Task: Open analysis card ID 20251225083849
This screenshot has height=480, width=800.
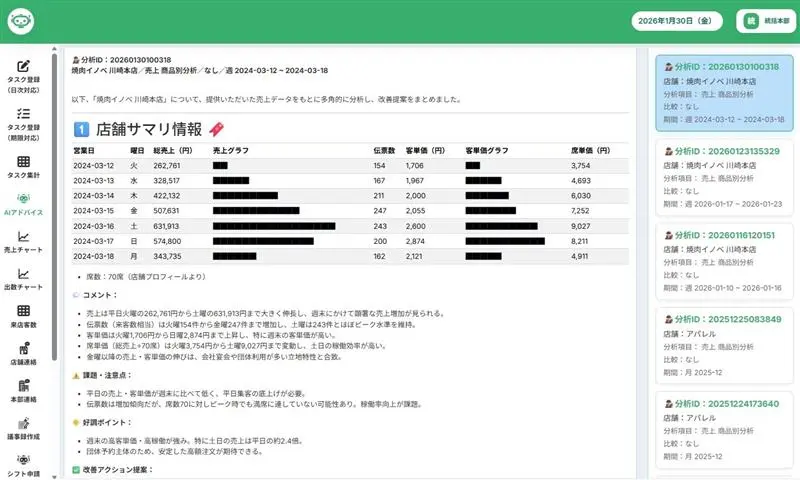Action: click(x=724, y=346)
